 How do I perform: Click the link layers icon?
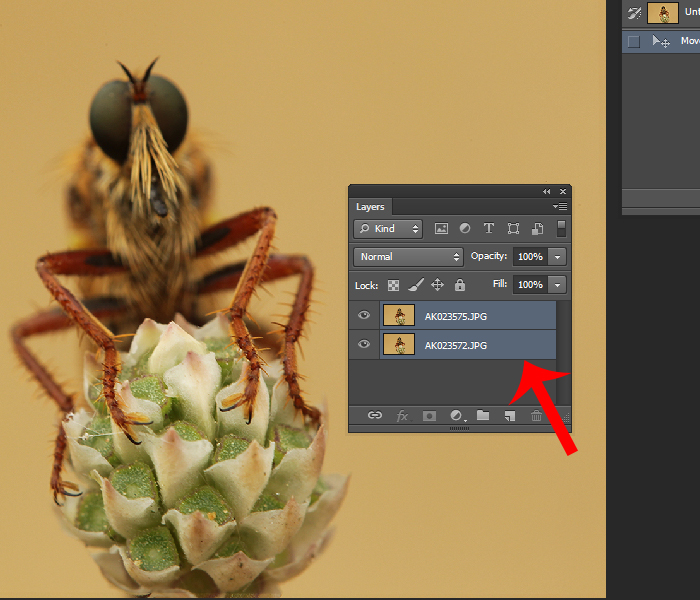[x=375, y=416]
